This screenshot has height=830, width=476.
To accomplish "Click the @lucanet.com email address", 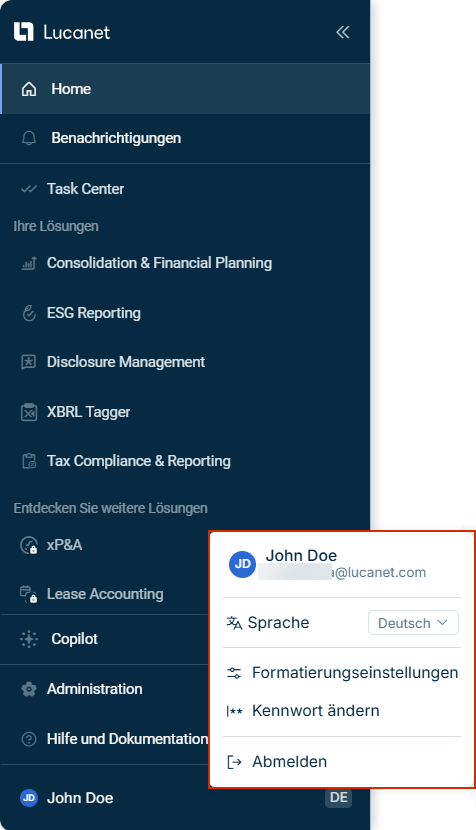I will pyautogui.click(x=378, y=572).
